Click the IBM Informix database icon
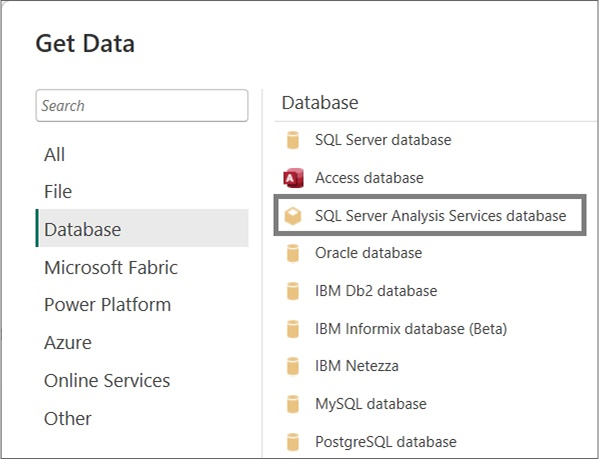 [293, 329]
